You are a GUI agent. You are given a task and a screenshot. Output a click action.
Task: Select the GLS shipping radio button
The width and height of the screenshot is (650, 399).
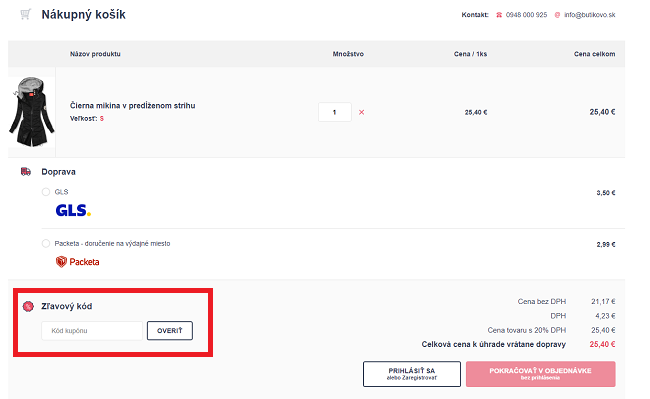coord(46,192)
